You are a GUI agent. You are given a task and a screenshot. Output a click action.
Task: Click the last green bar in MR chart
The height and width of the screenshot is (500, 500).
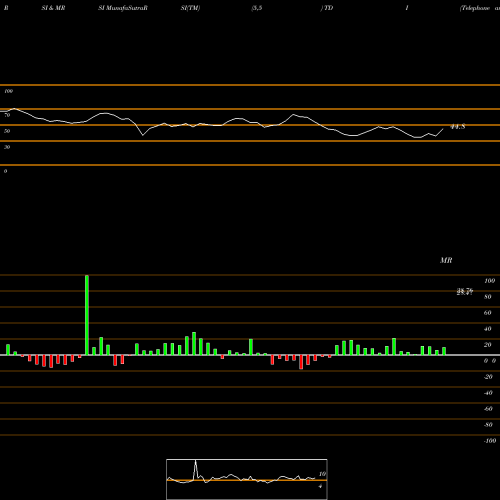coord(444,351)
